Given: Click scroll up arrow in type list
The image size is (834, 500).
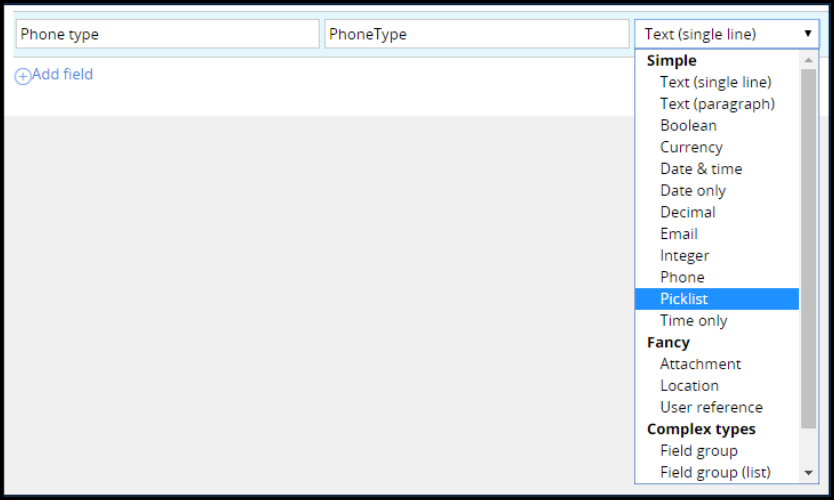Looking at the screenshot, I should pyautogui.click(x=809, y=60).
